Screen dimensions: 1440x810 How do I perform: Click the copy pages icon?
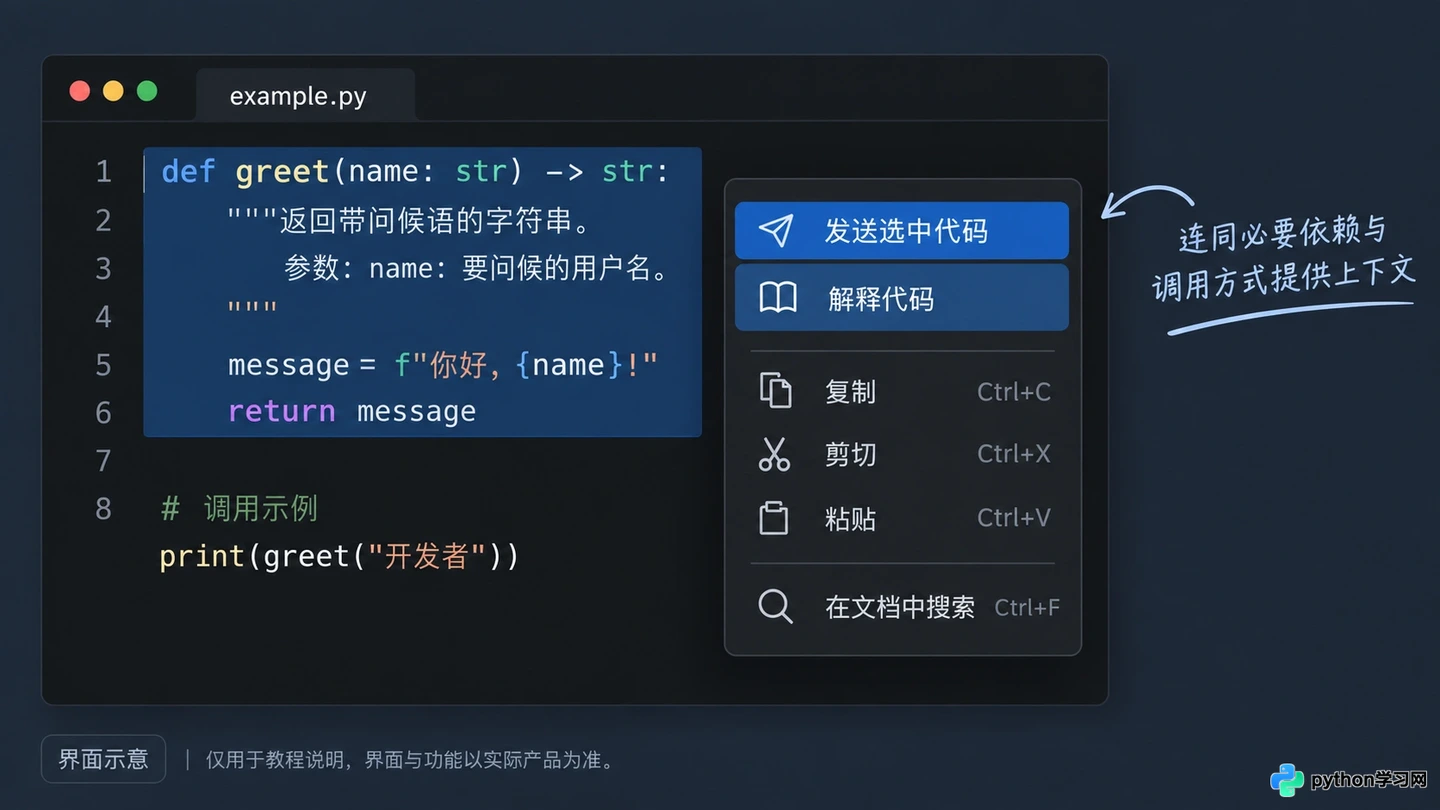[775, 391]
